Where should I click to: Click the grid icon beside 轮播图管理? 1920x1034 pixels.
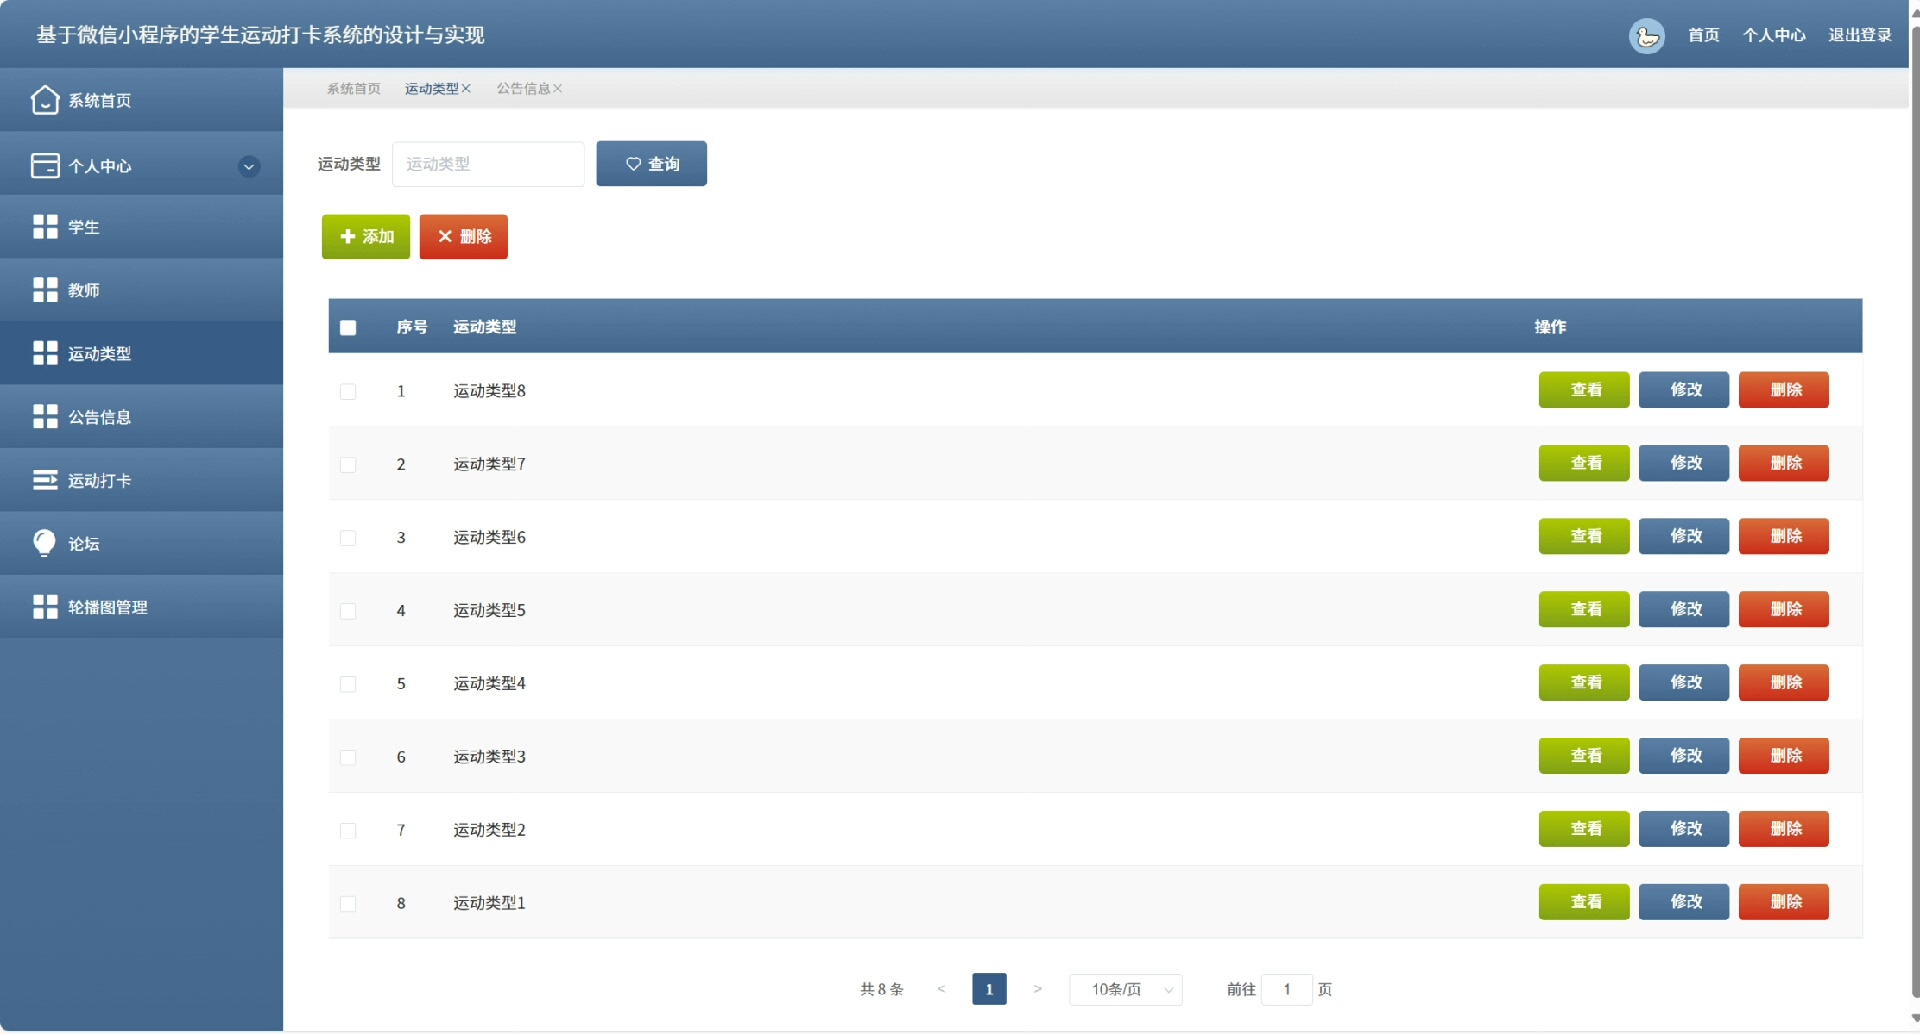point(45,607)
